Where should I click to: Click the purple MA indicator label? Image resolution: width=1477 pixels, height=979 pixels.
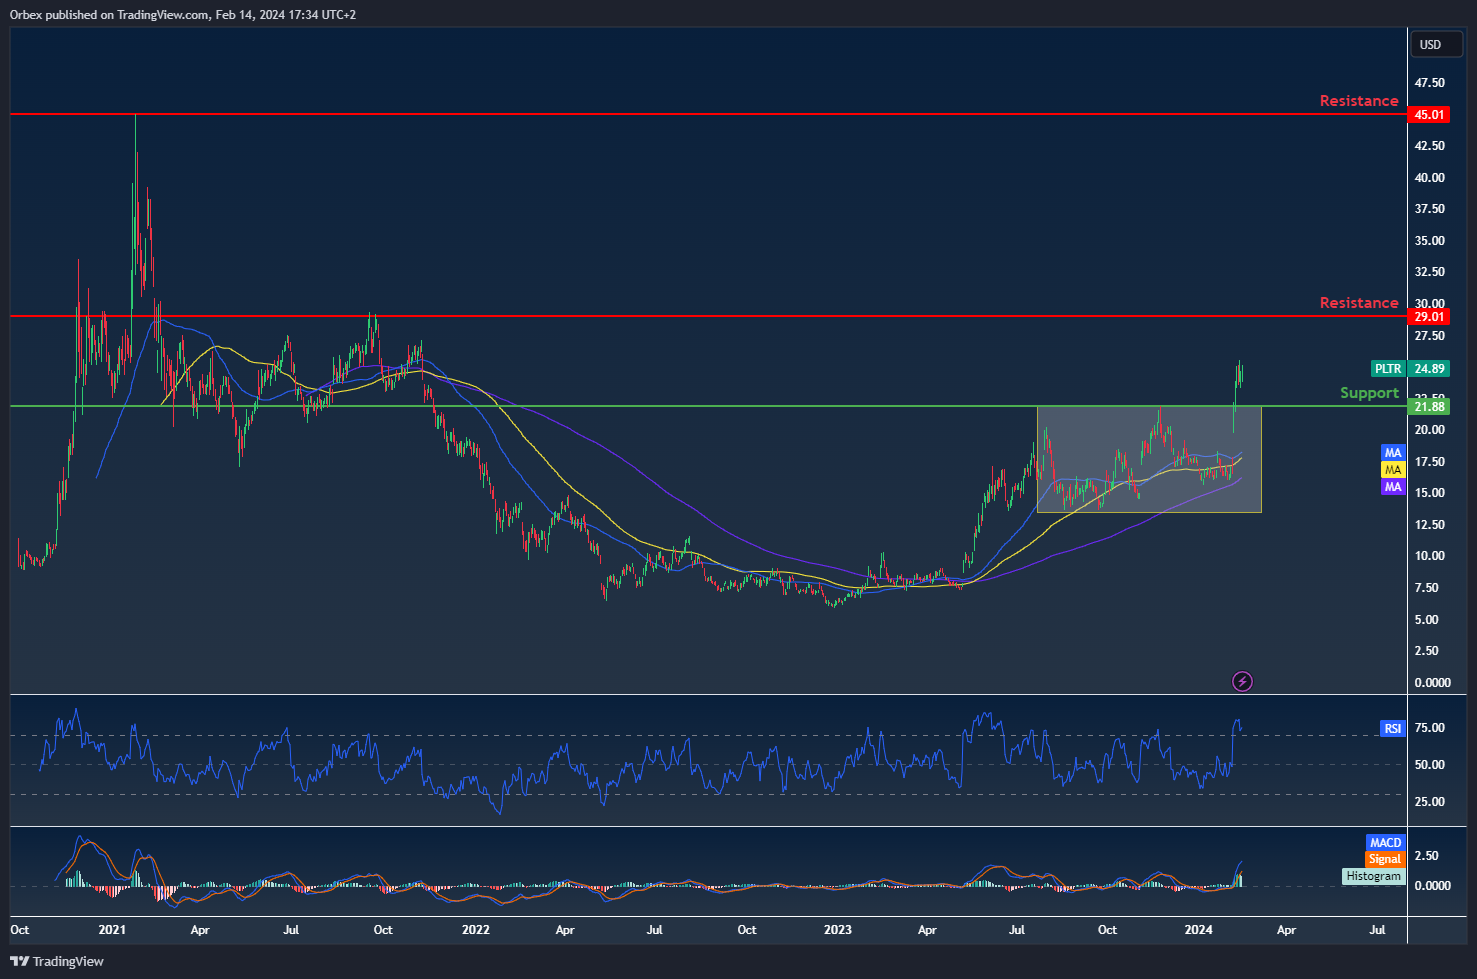point(1393,487)
